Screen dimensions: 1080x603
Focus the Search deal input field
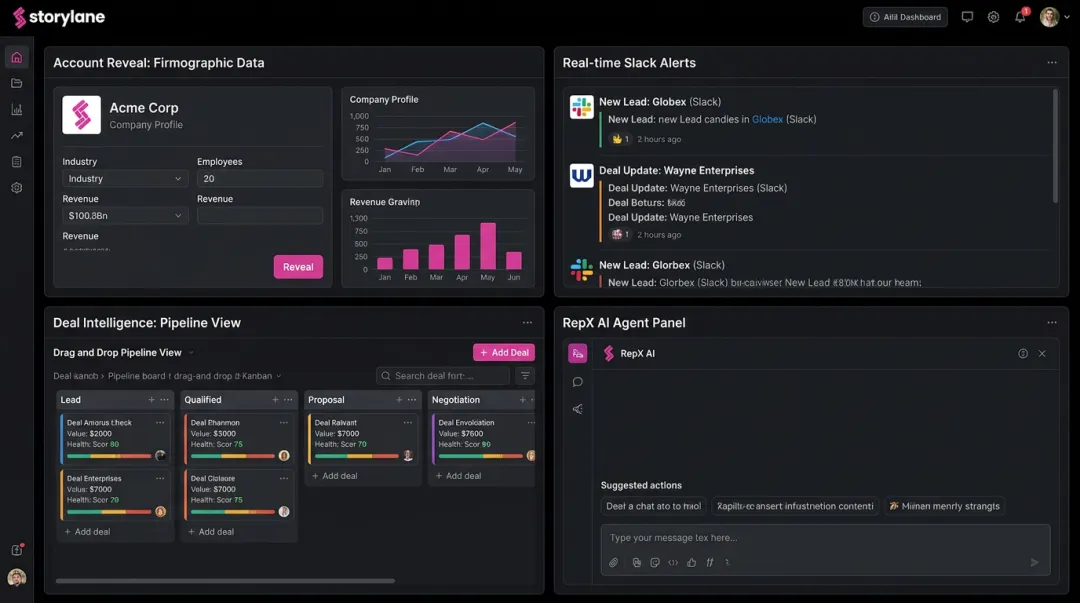(x=443, y=376)
